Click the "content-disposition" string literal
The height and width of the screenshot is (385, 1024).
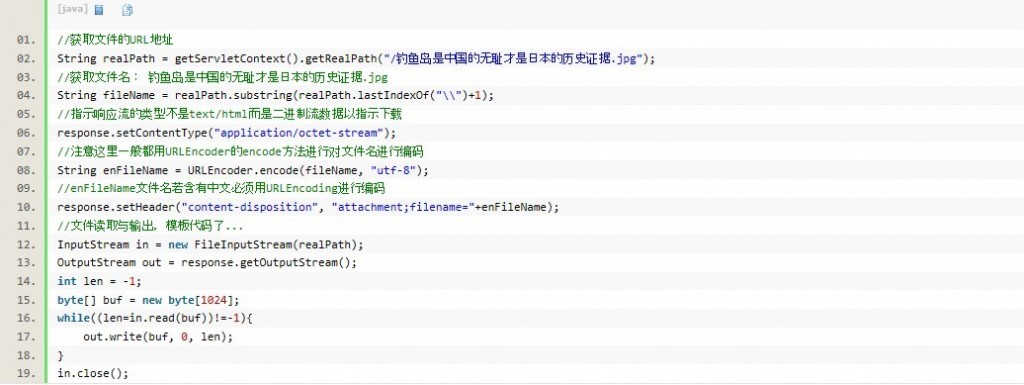(x=249, y=208)
